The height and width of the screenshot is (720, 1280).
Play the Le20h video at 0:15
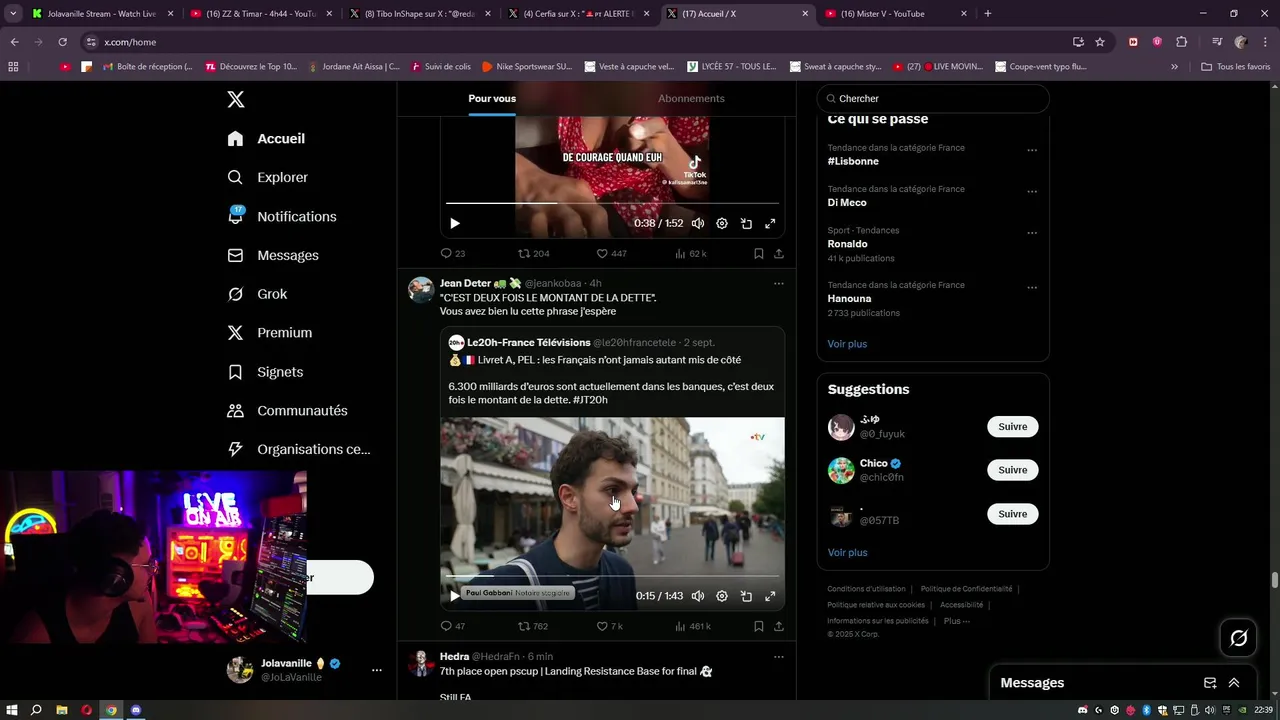pos(455,596)
